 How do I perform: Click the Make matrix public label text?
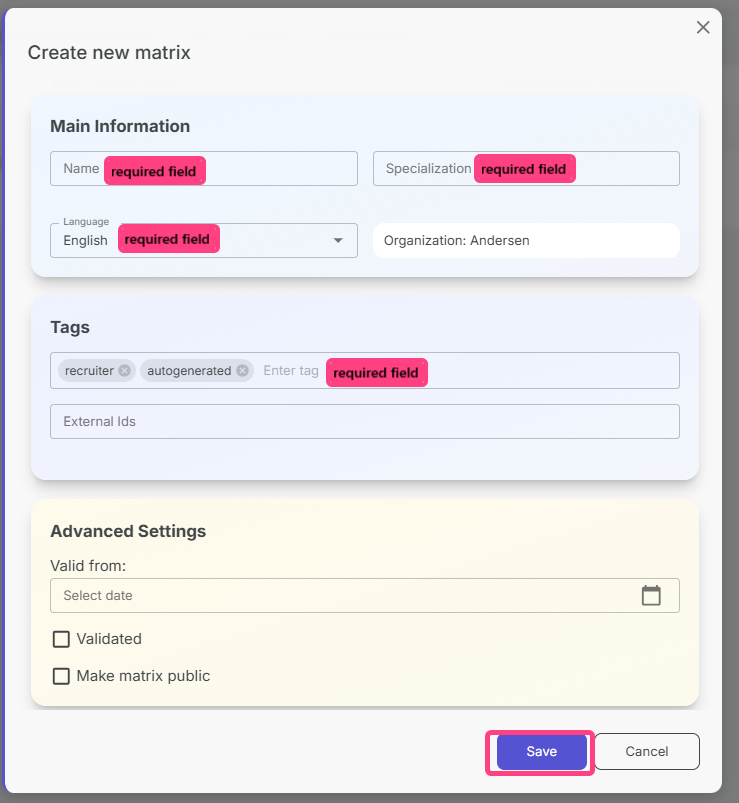point(143,676)
